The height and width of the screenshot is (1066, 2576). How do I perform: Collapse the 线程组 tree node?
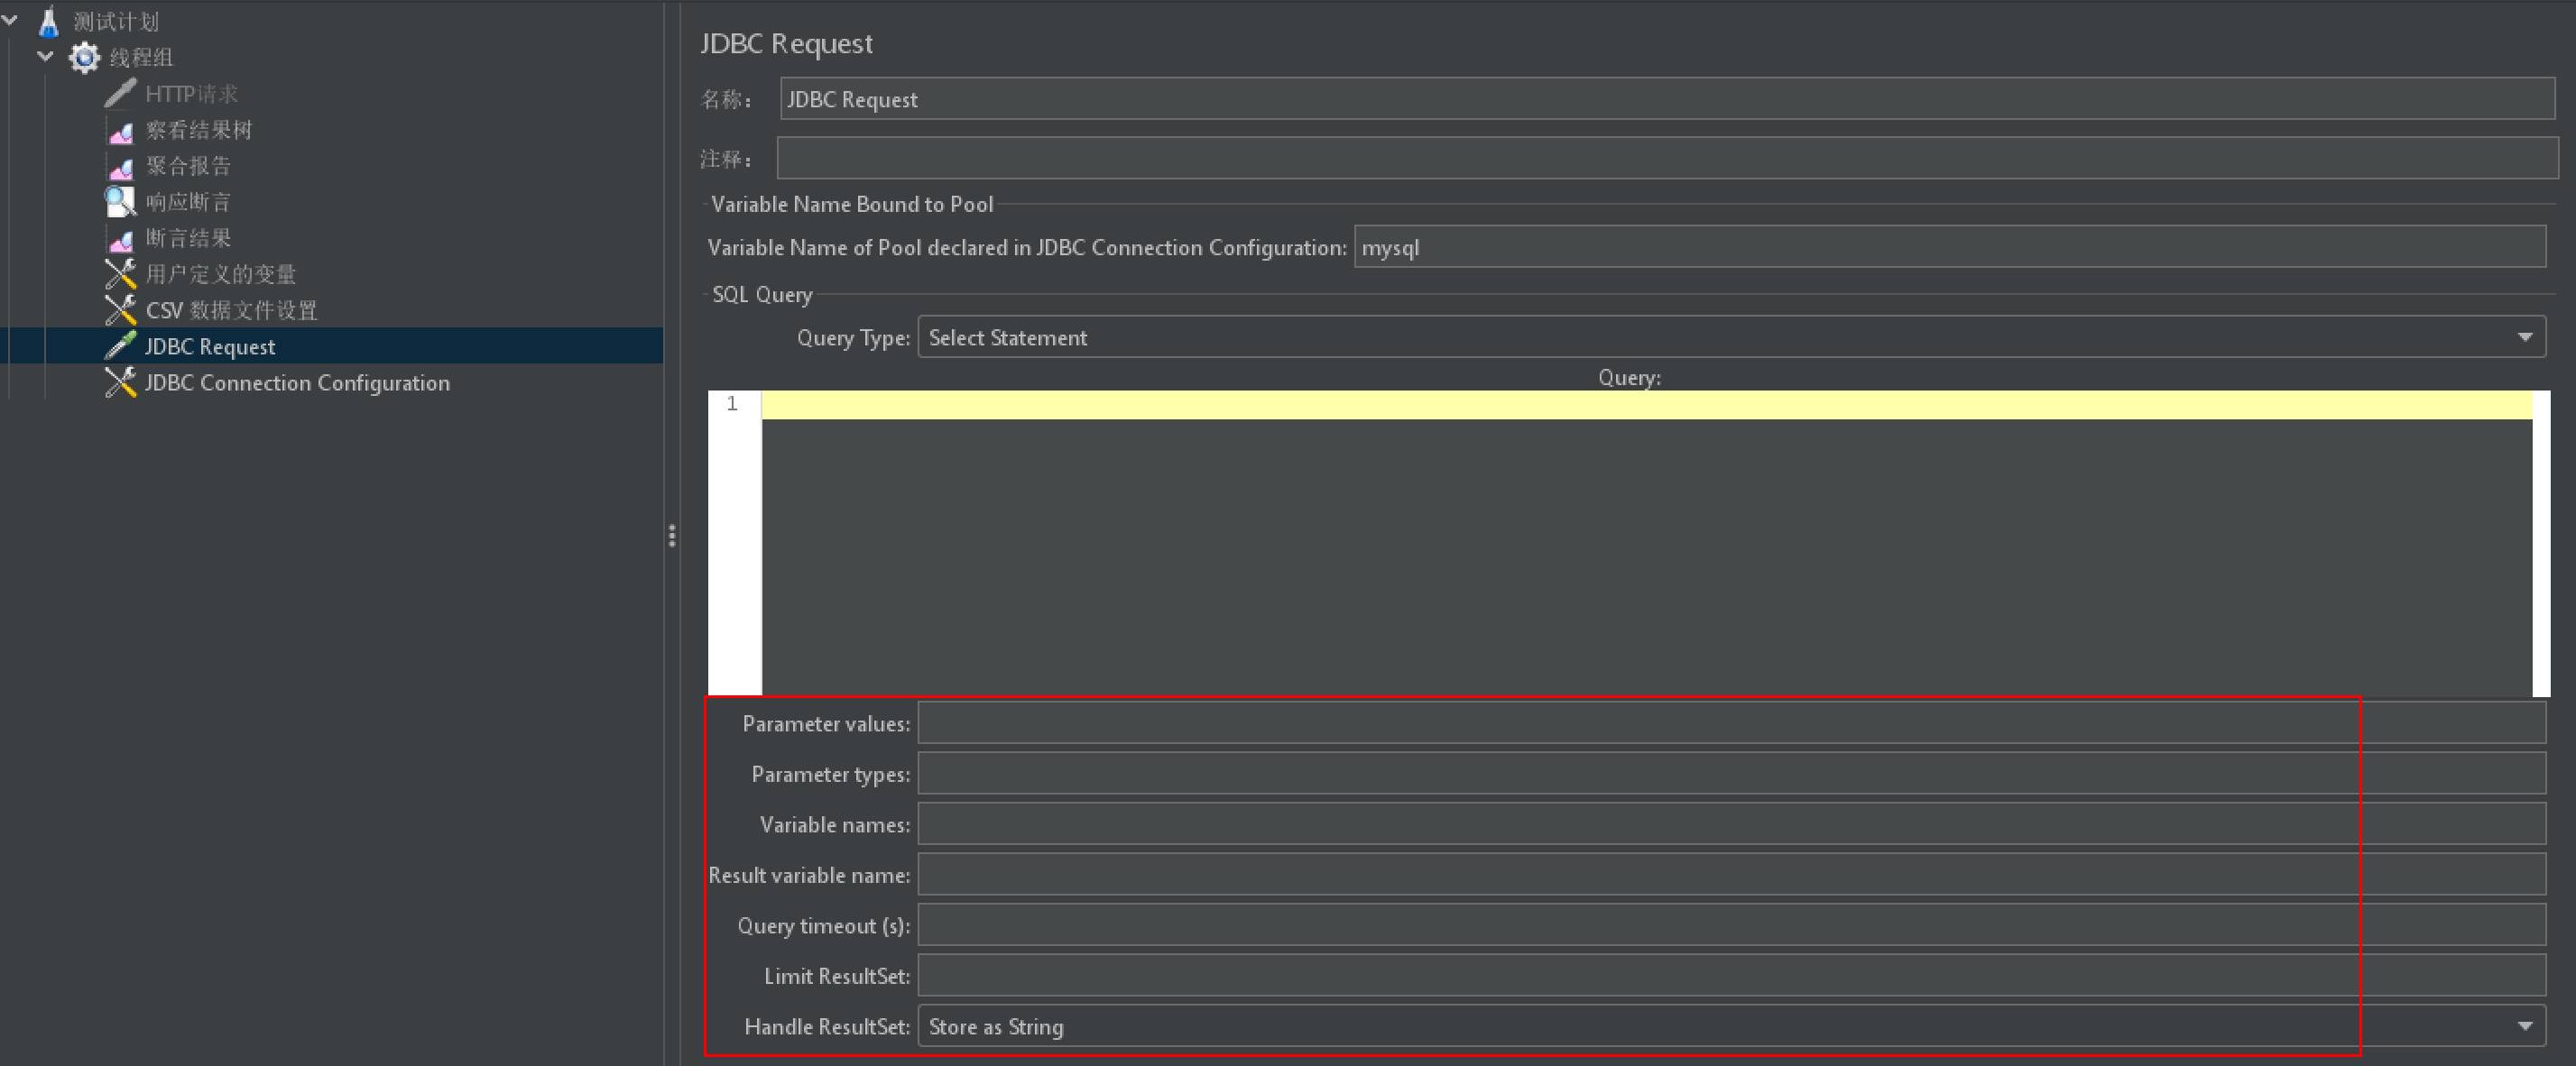coord(45,56)
